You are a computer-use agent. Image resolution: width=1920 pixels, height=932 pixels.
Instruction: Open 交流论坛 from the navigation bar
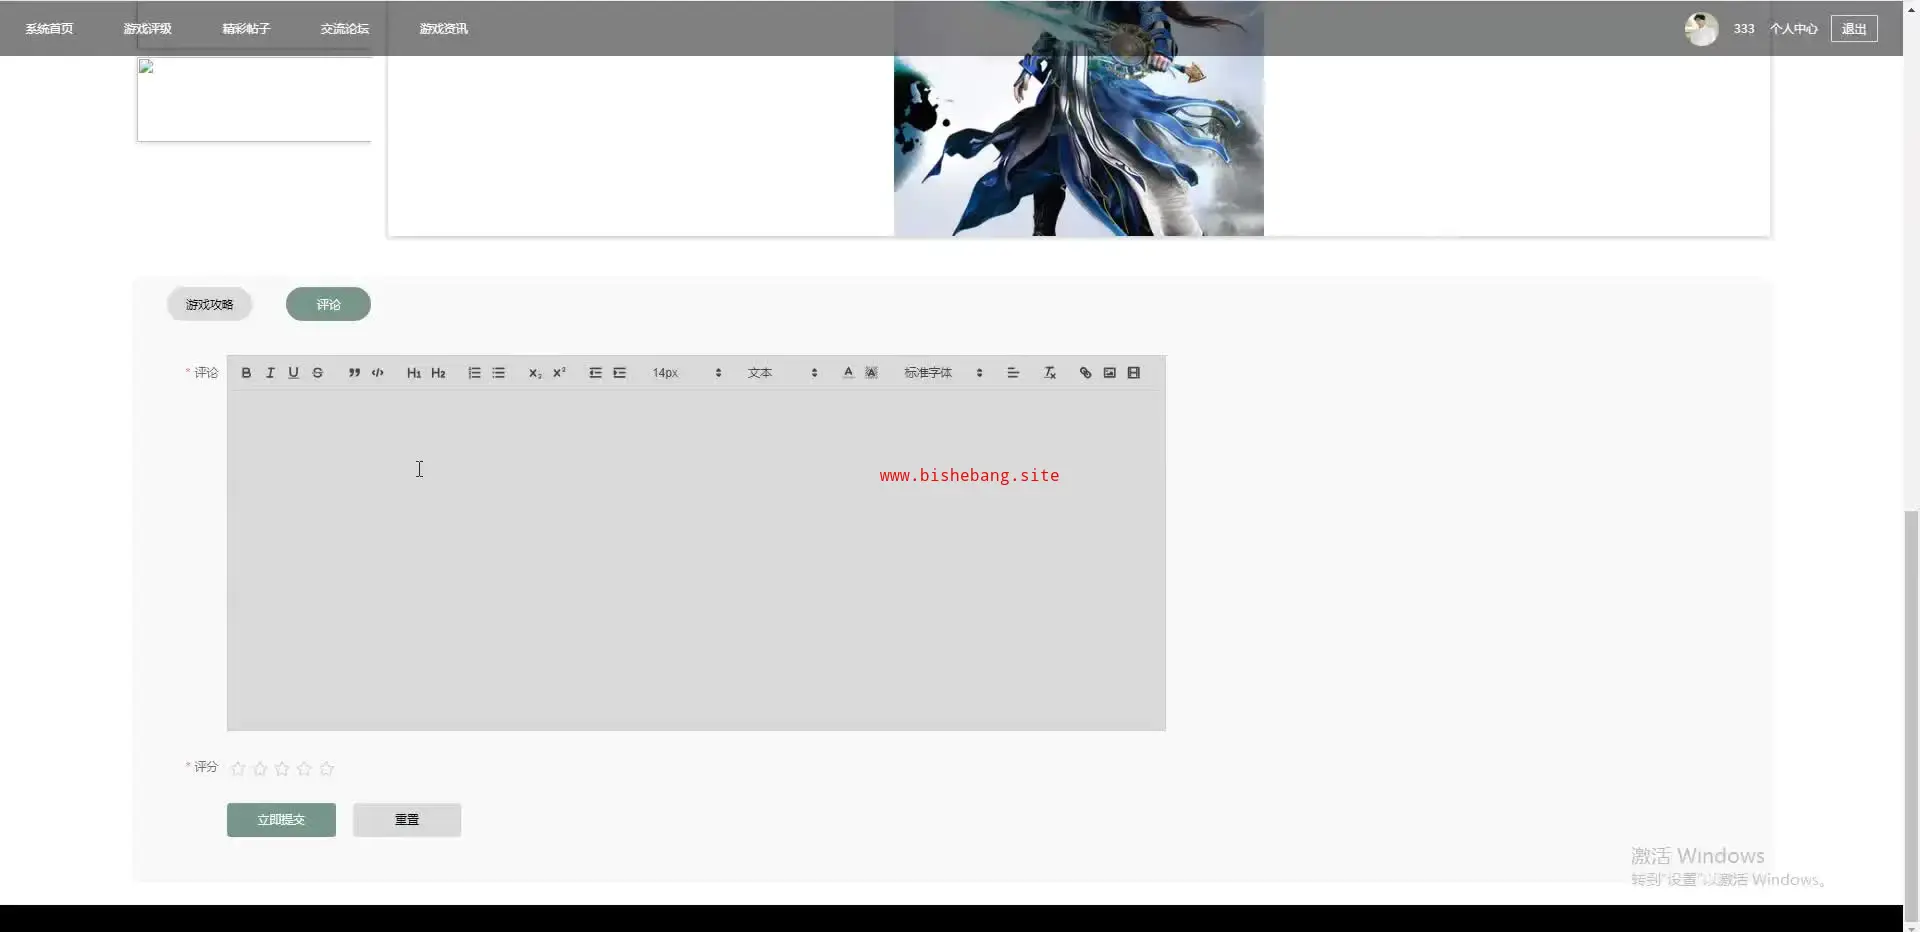[x=345, y=29]
